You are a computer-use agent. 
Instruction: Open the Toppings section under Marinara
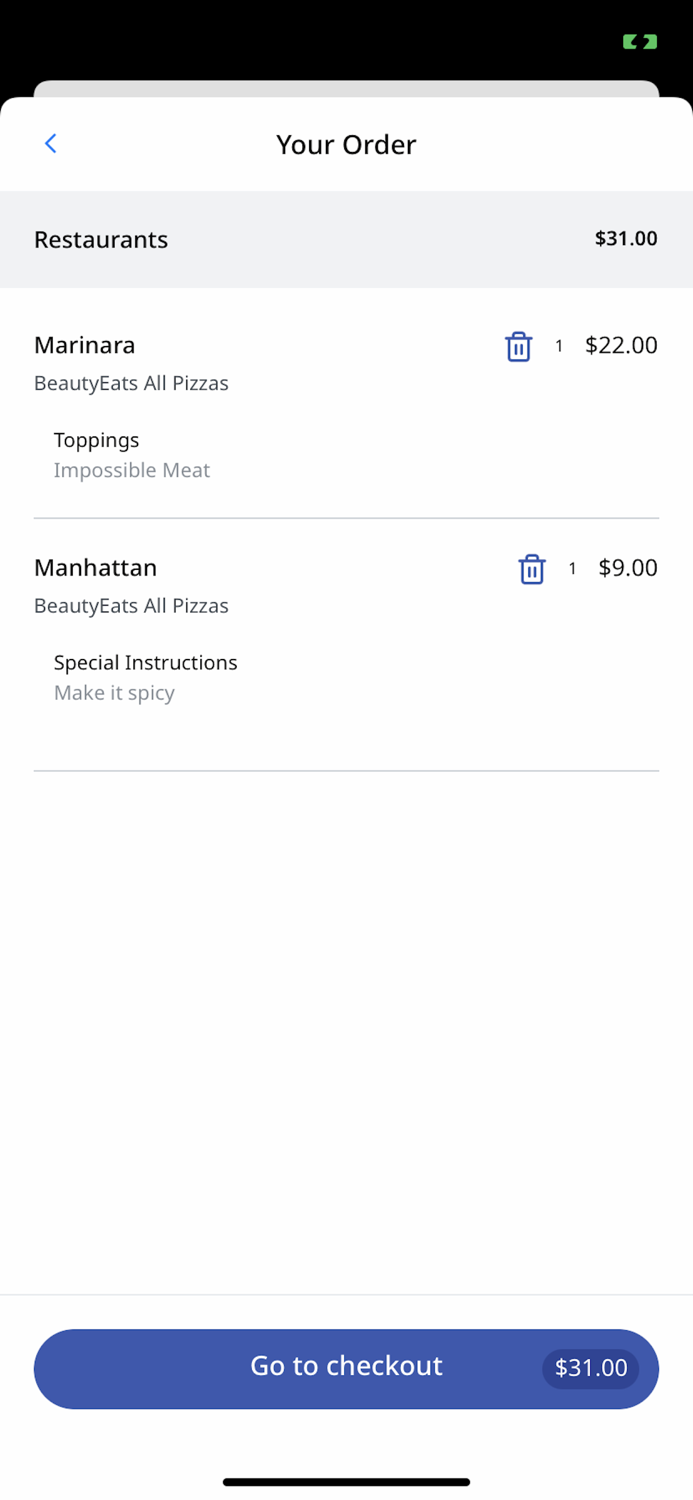tap(96, 440)
